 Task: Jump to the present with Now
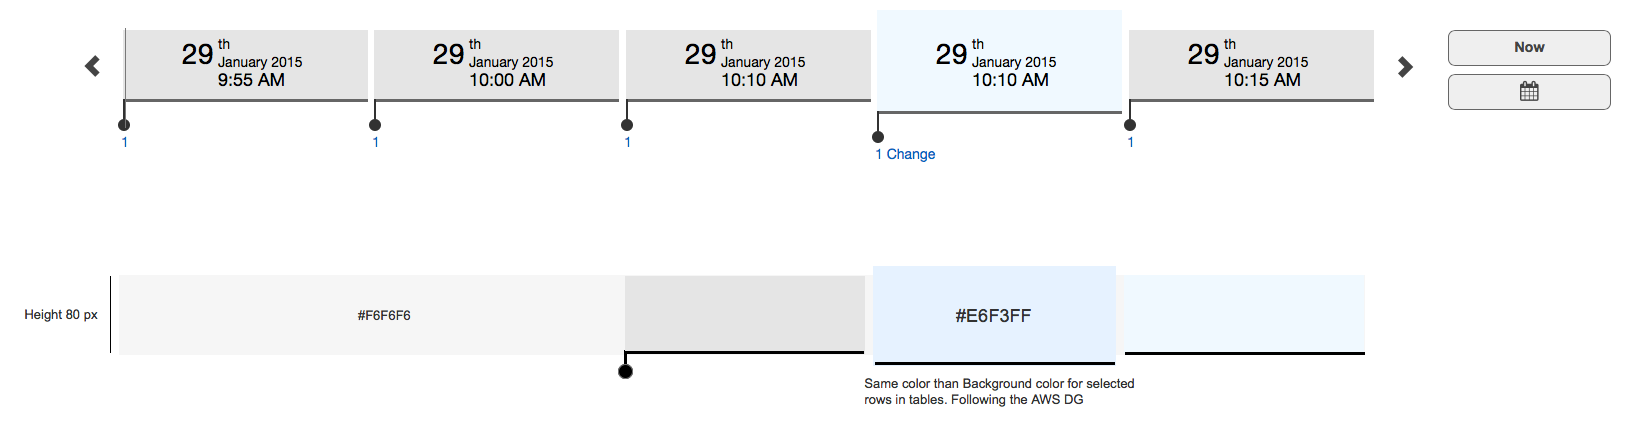(1529, 47)
